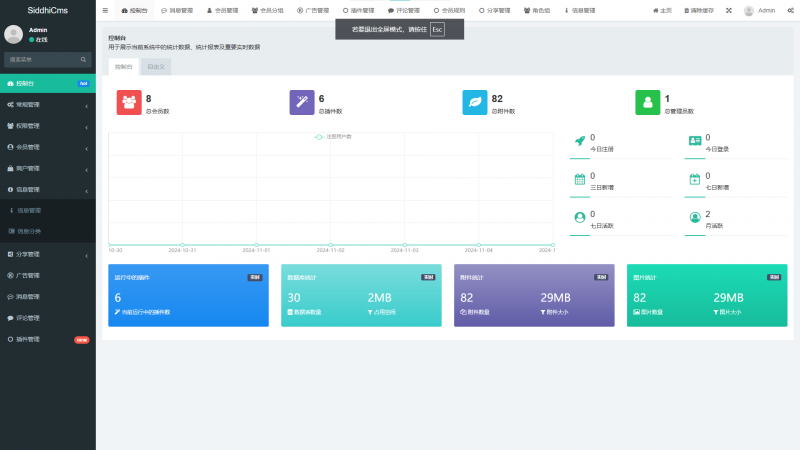Viewport: 800px width, 450px height.
Task: Open 评论管理 in sidebar
Action: pos(47,318)
